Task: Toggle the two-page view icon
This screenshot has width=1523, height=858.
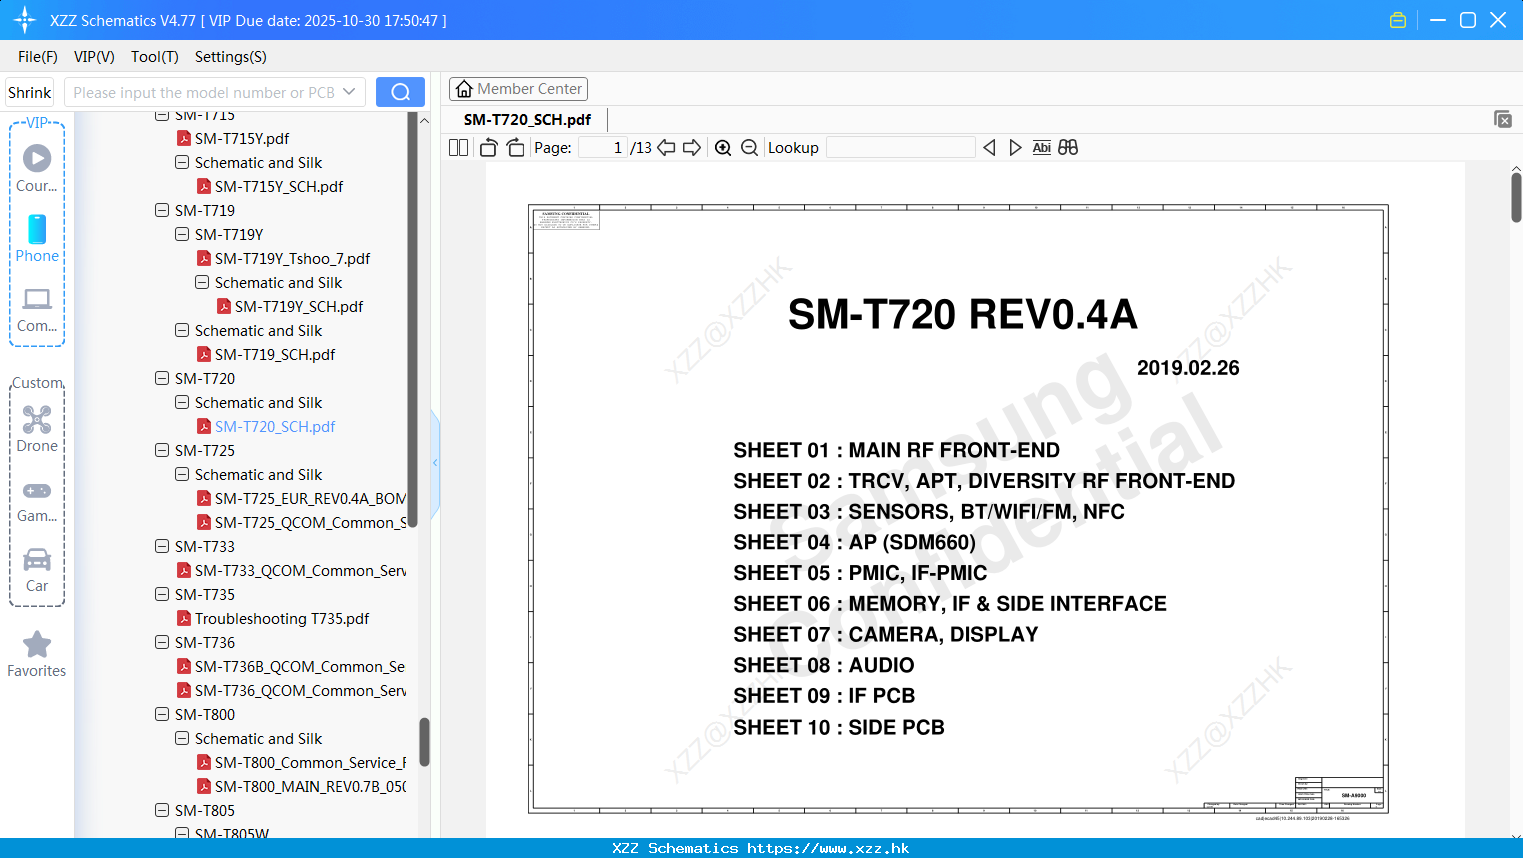Action: [x=459, y=147]
